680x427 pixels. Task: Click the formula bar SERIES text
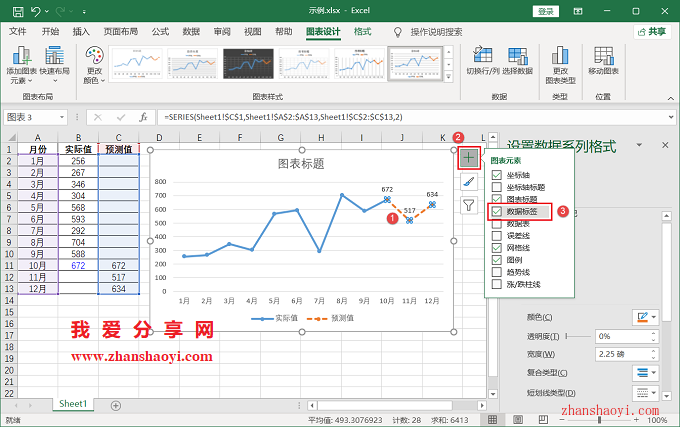pos(283,117)
